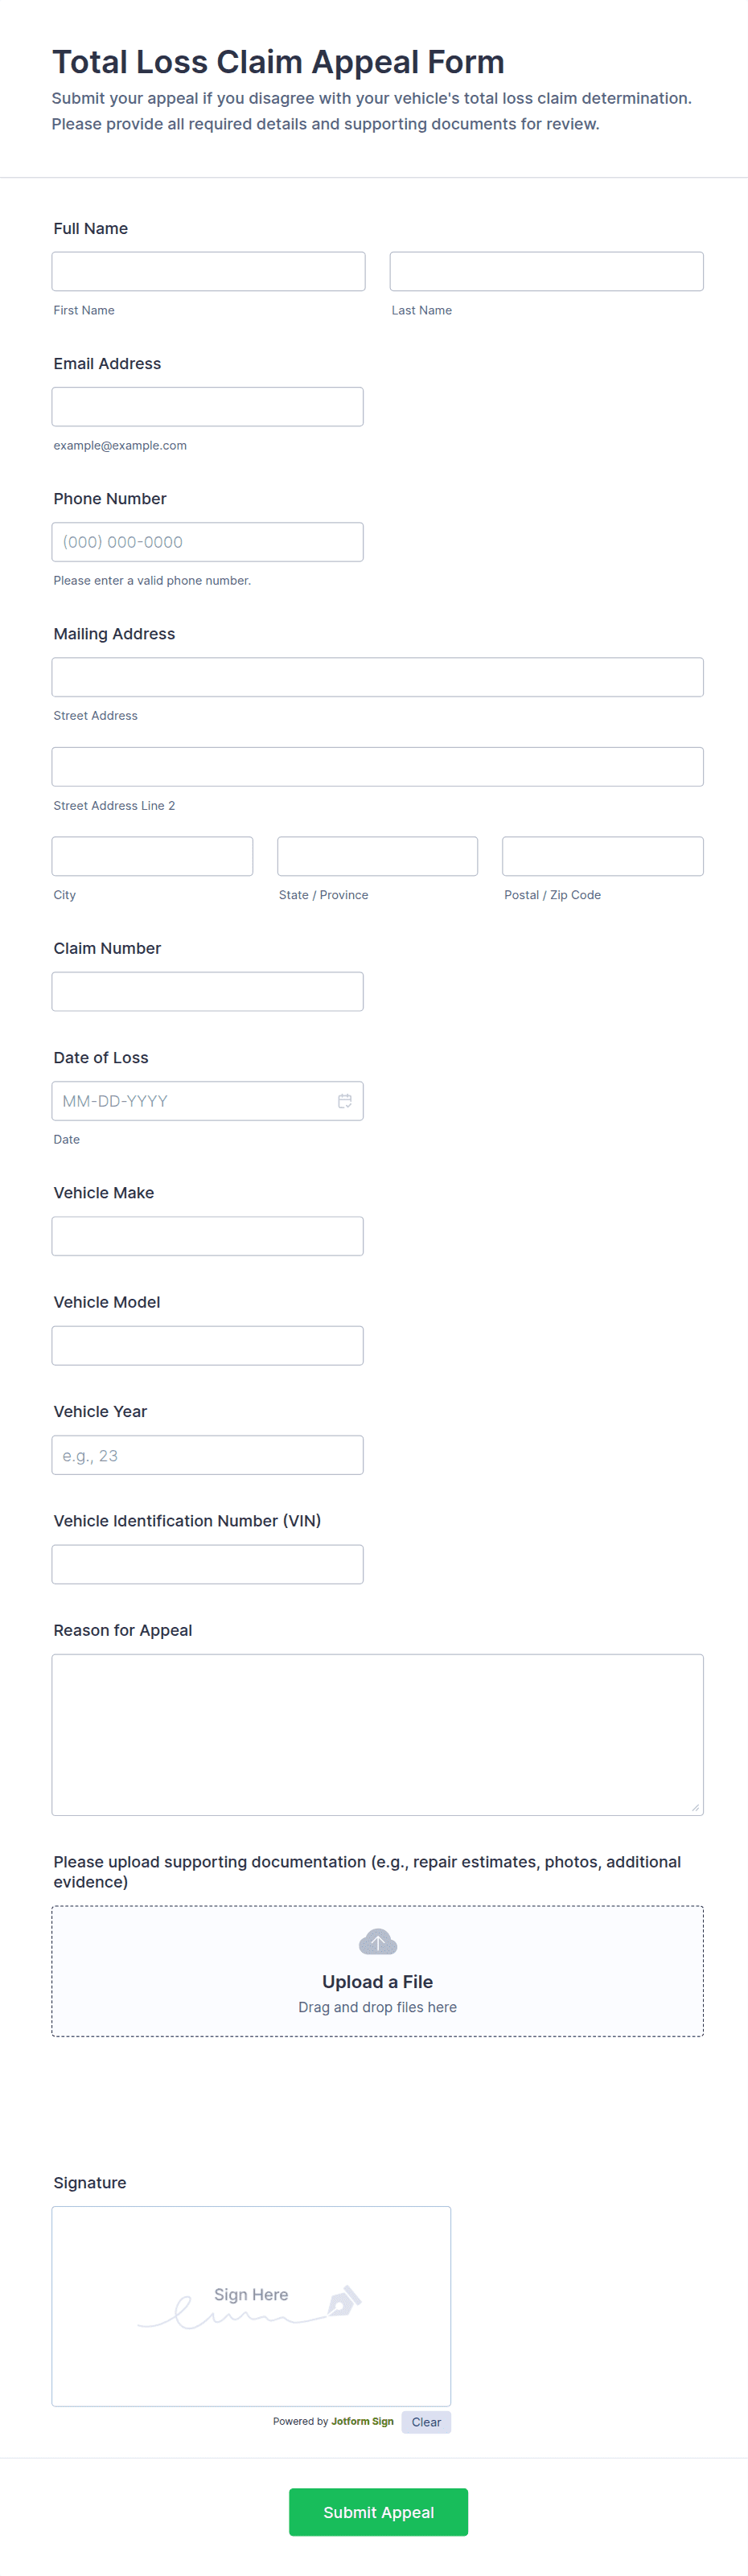Click the pen icon in signature box

[x=344, y=2300]
